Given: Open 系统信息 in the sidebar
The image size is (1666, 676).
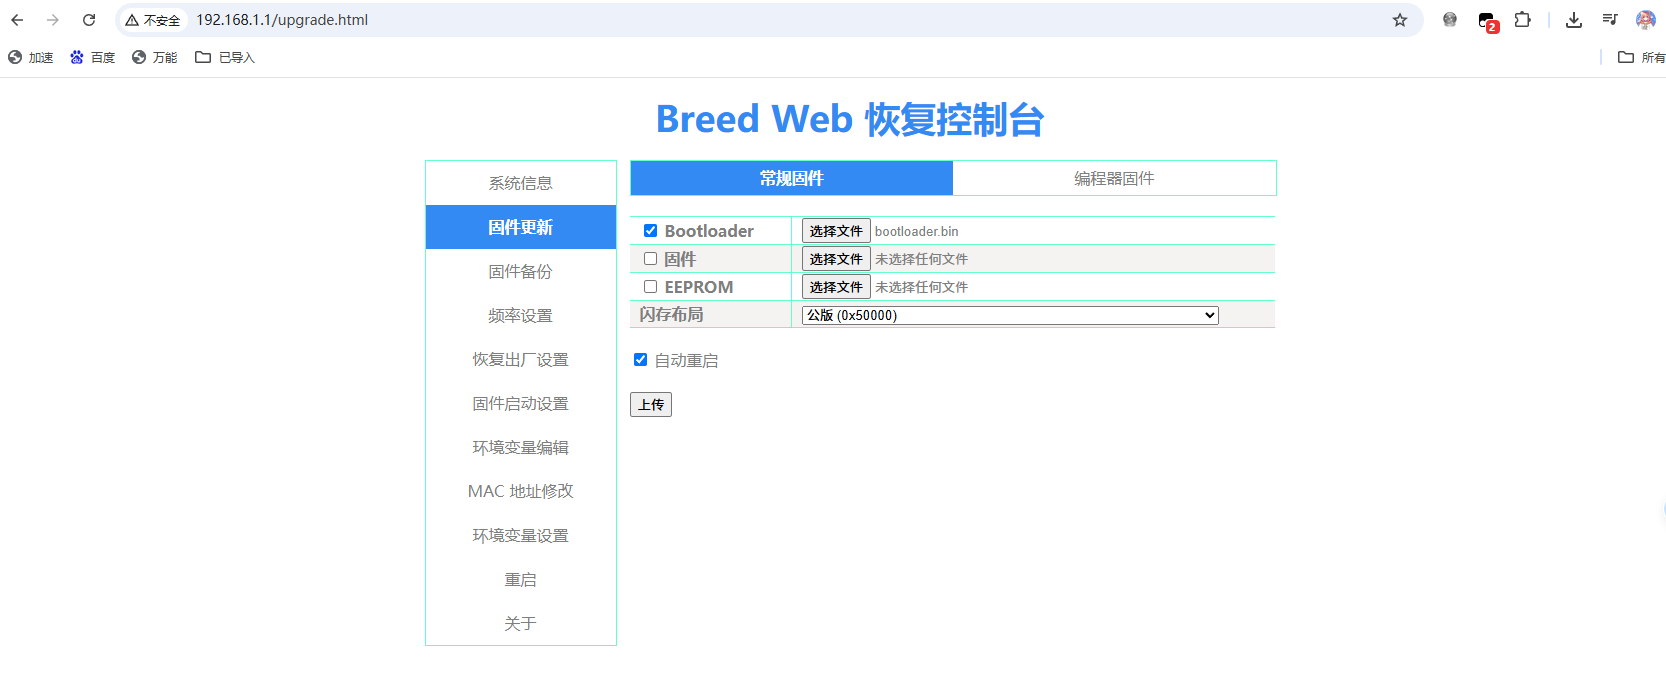Looking at the screenshot, I should point(521,183).
